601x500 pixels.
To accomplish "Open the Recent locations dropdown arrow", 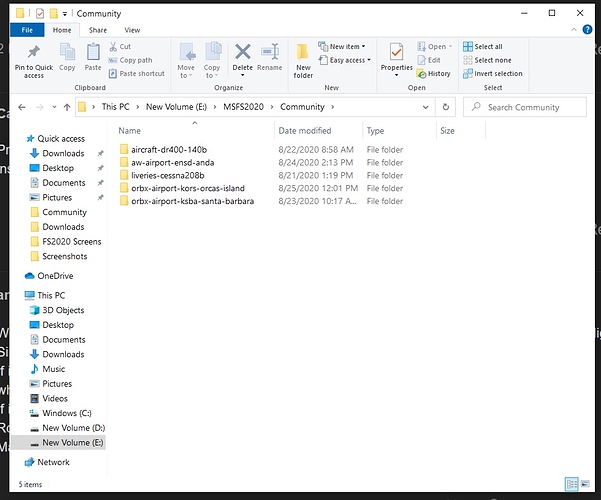I will [x=54, y=107].
